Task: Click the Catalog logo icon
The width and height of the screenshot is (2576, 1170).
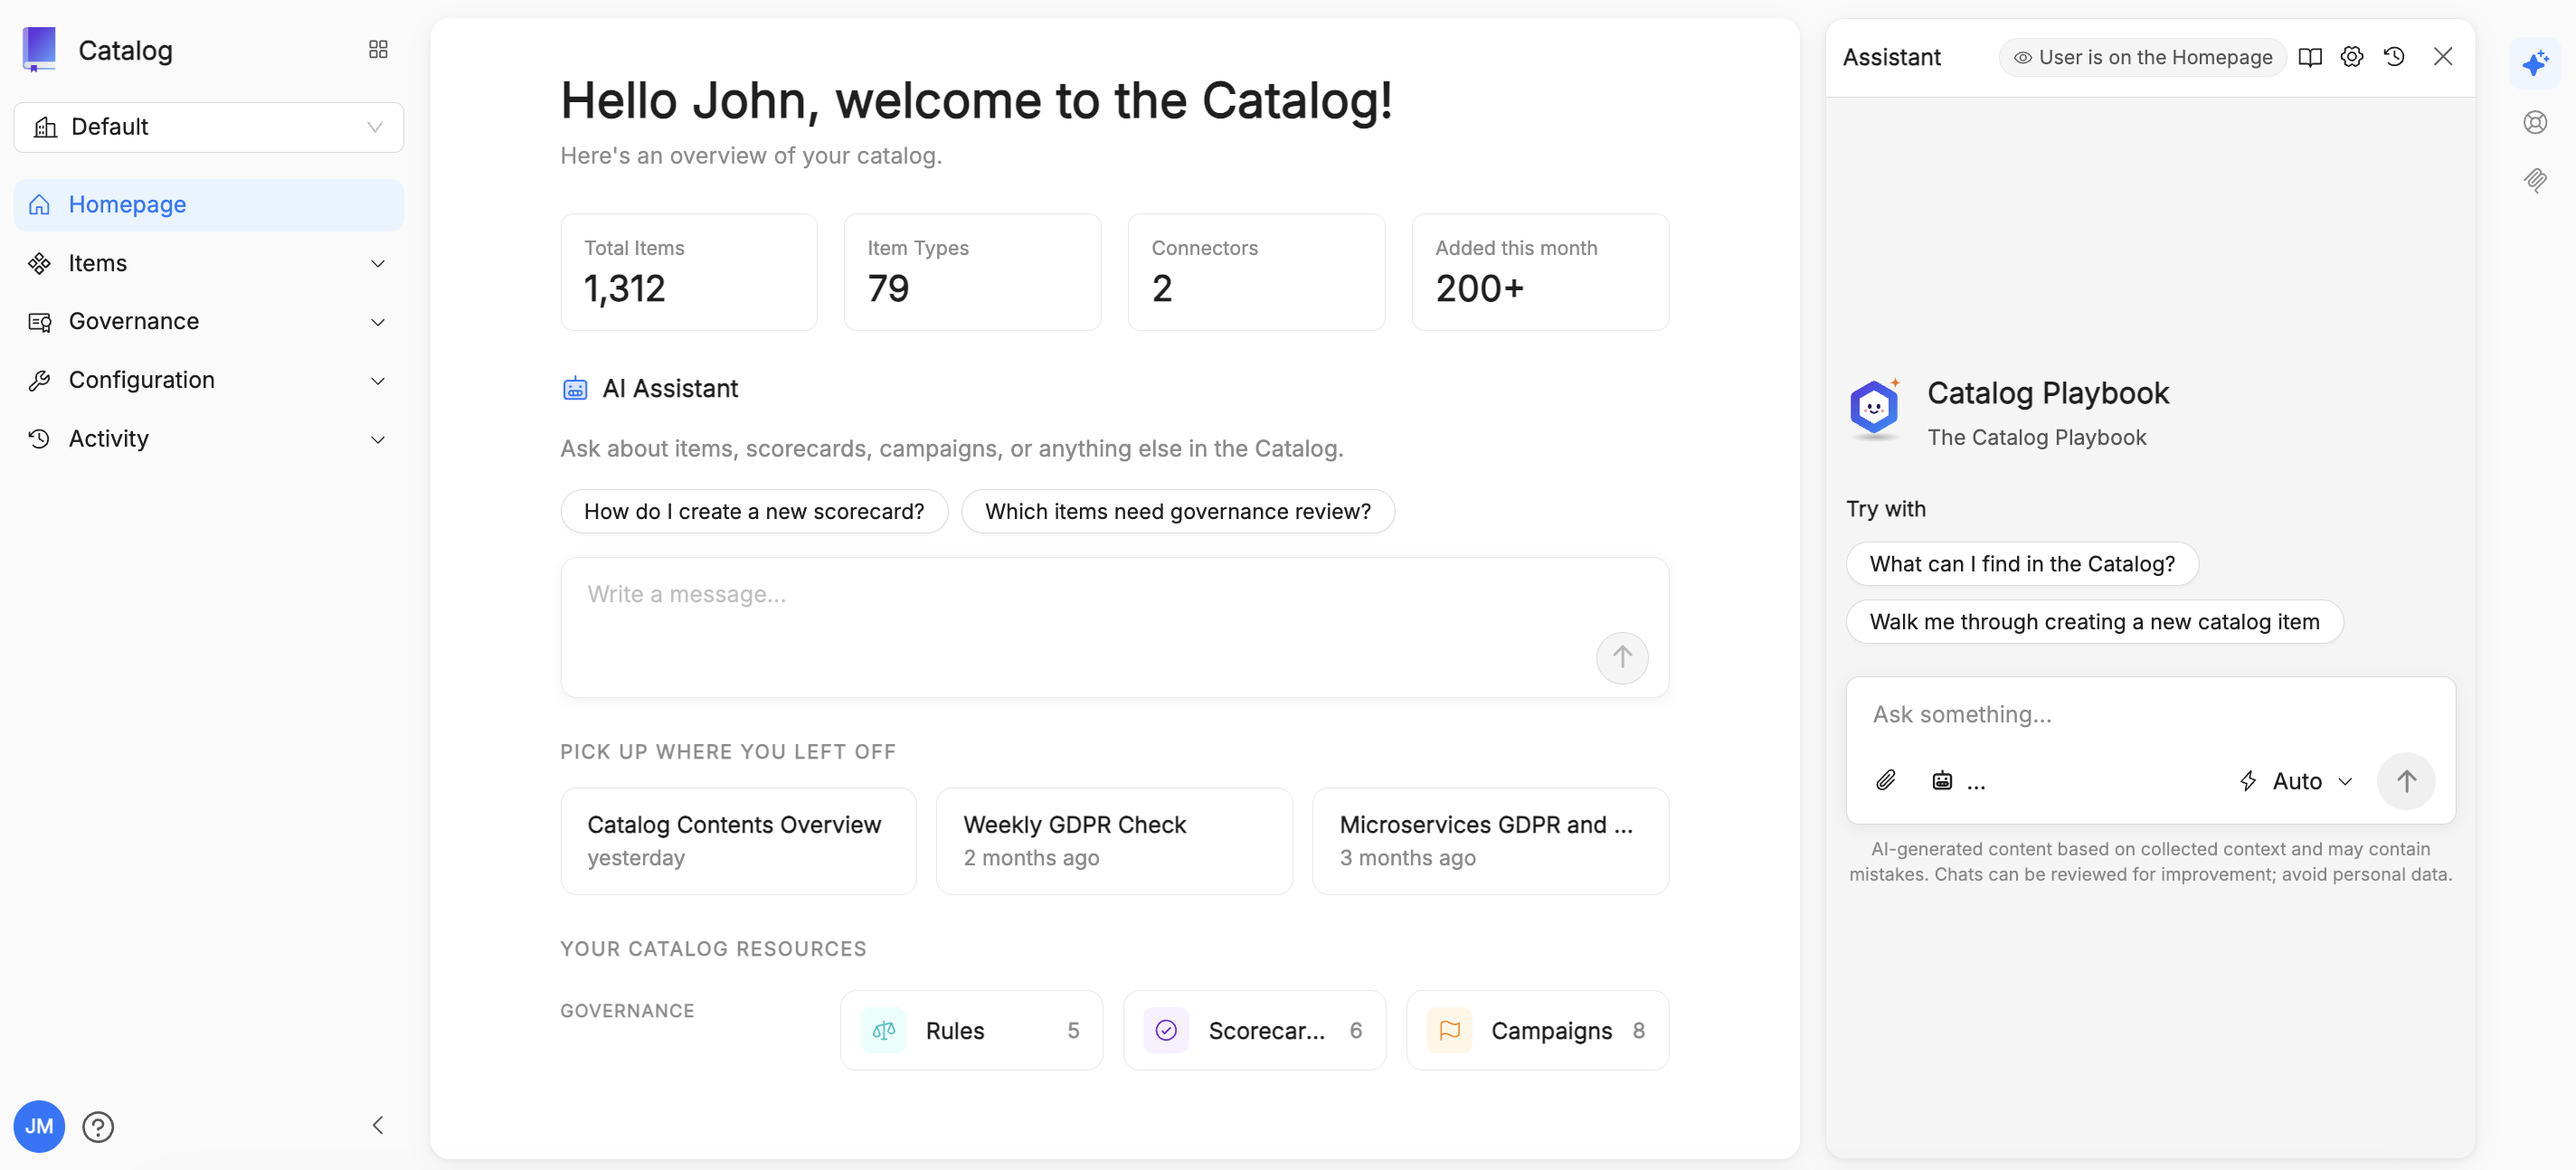Action: tap(40, 49)
